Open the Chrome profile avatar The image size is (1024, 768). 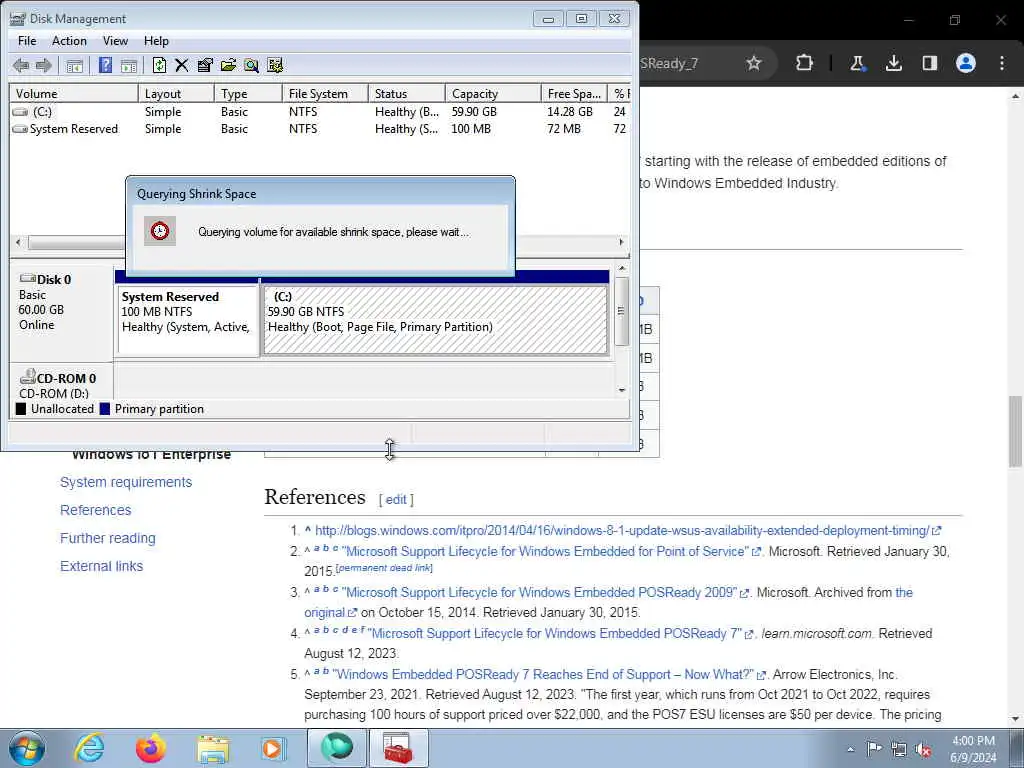point(966,63)
